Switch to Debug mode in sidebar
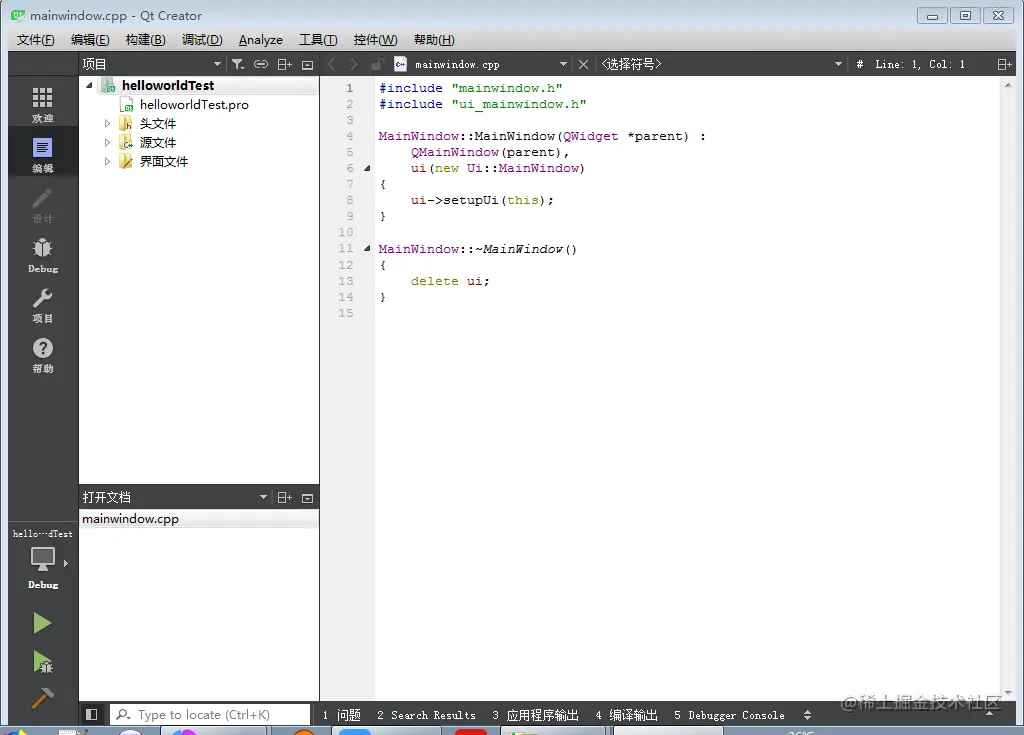Image resolution: width=1024 pixels, height=735 pixels. click(42, 255)
